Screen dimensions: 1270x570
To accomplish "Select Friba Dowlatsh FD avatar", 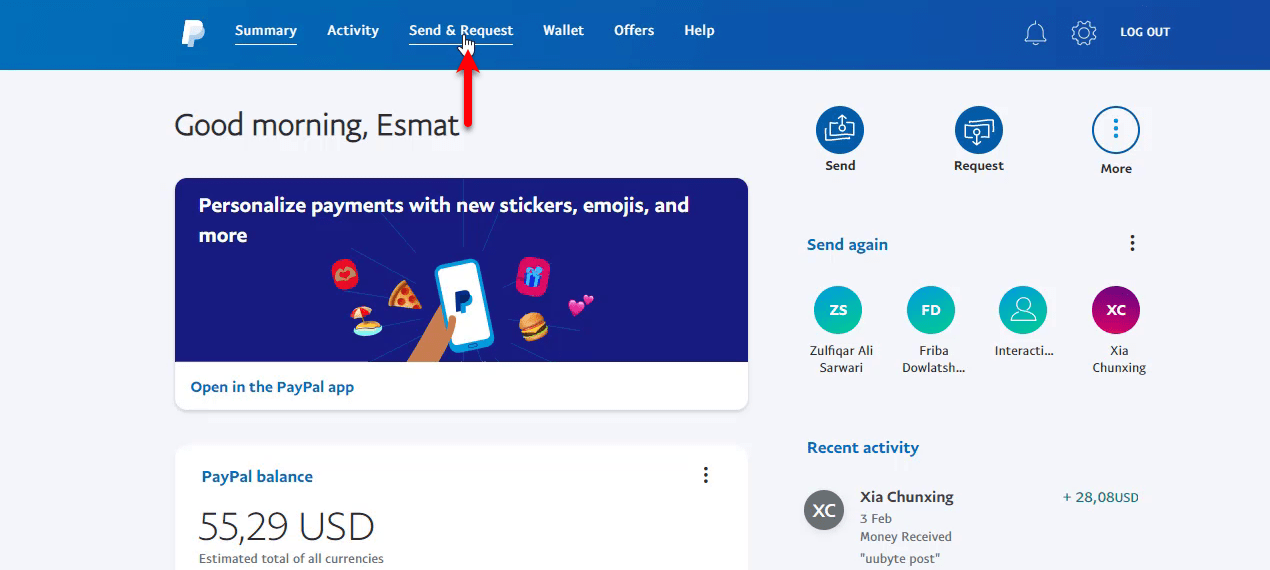I will point(931,310).
